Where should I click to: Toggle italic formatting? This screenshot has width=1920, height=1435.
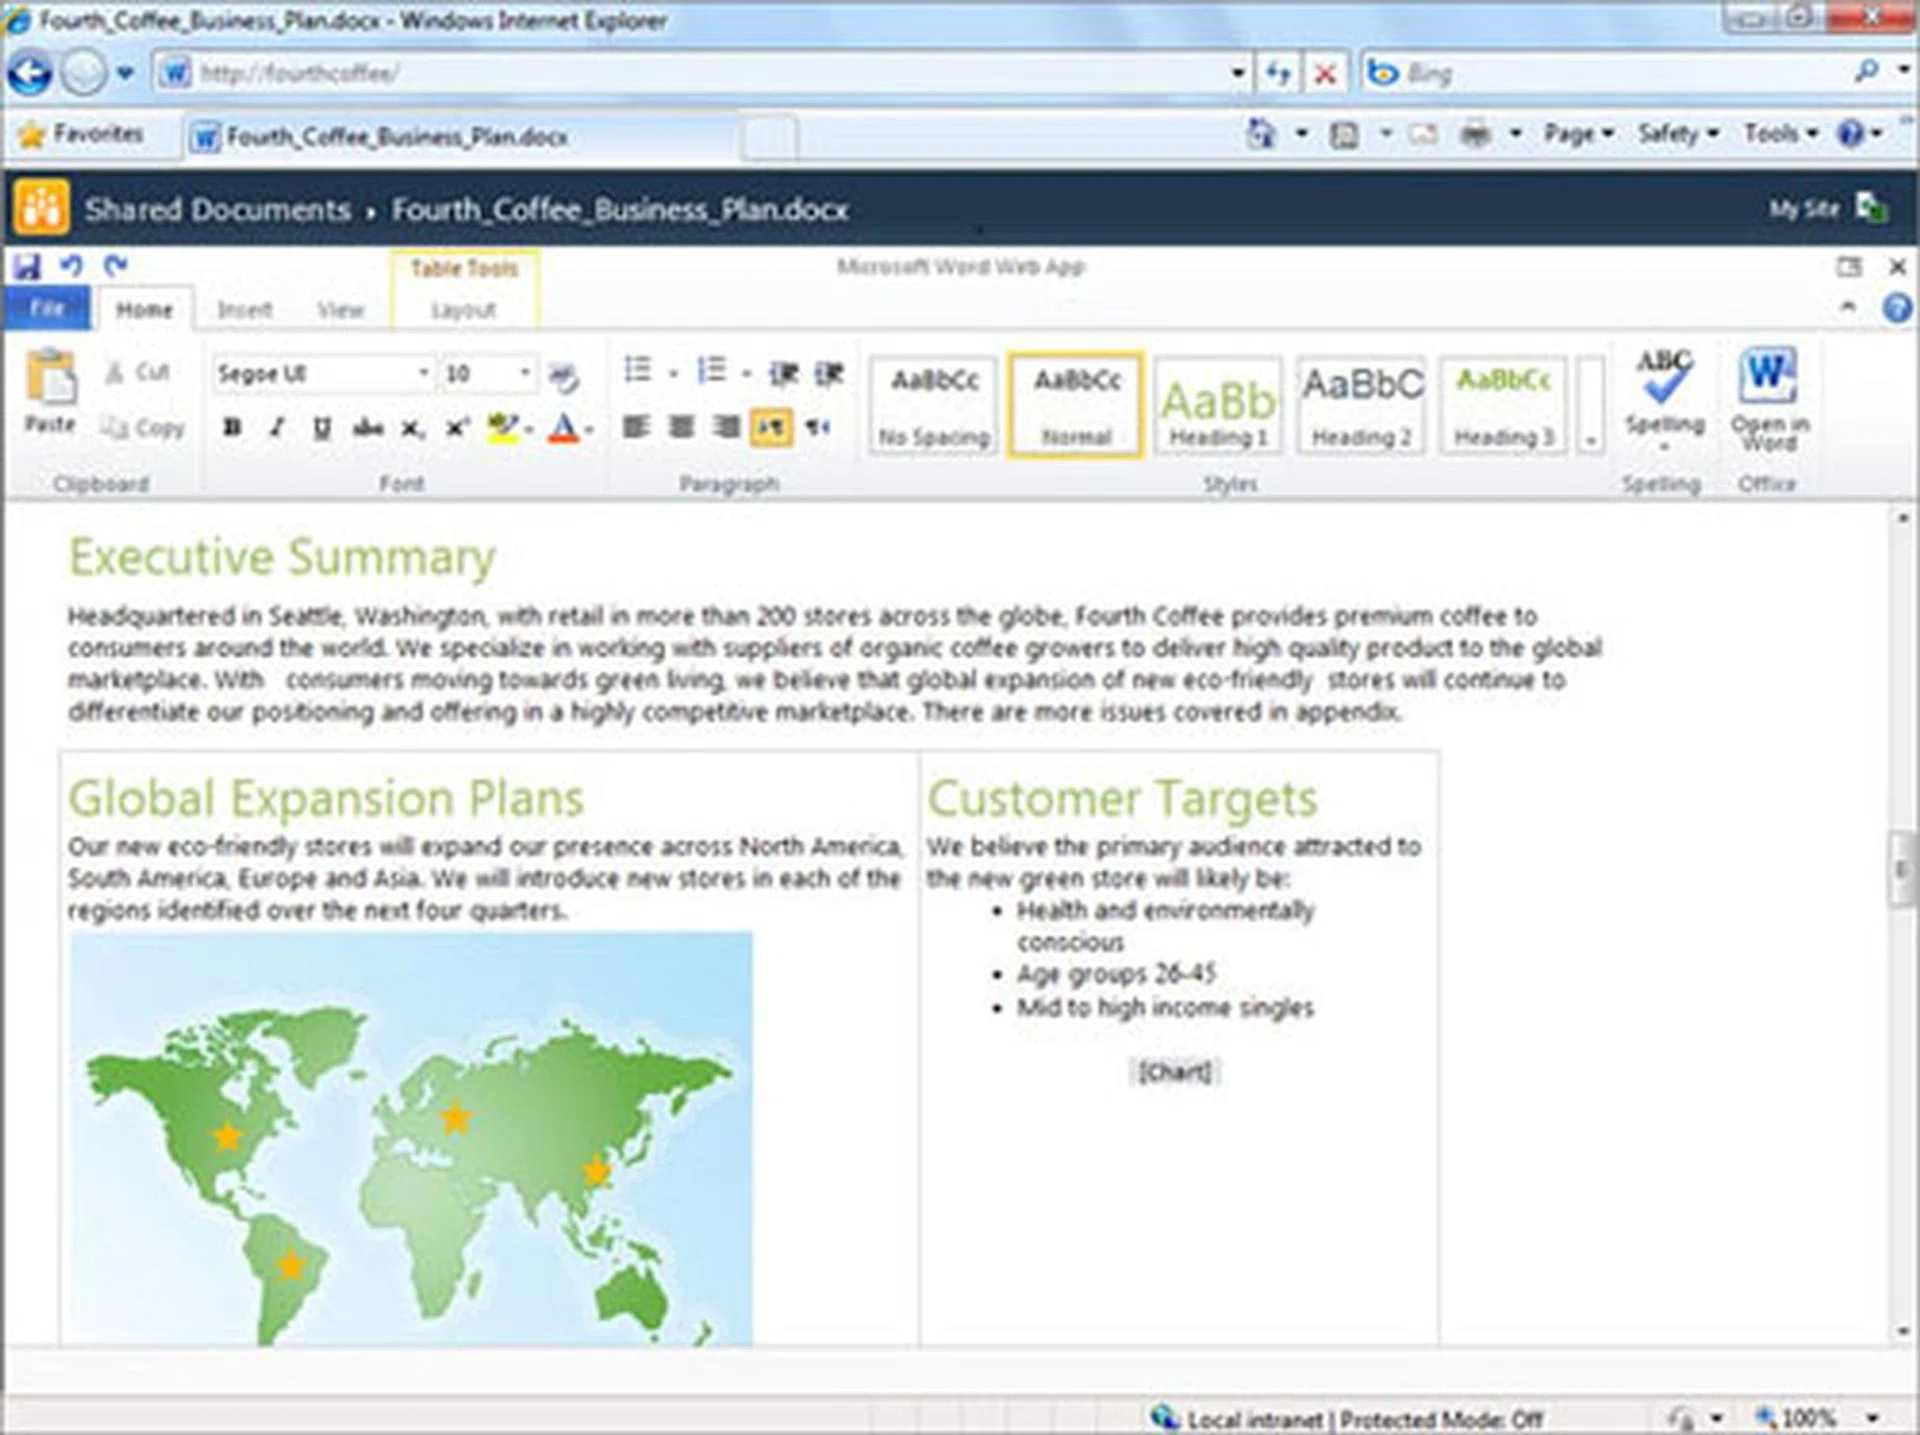point(277,428)
